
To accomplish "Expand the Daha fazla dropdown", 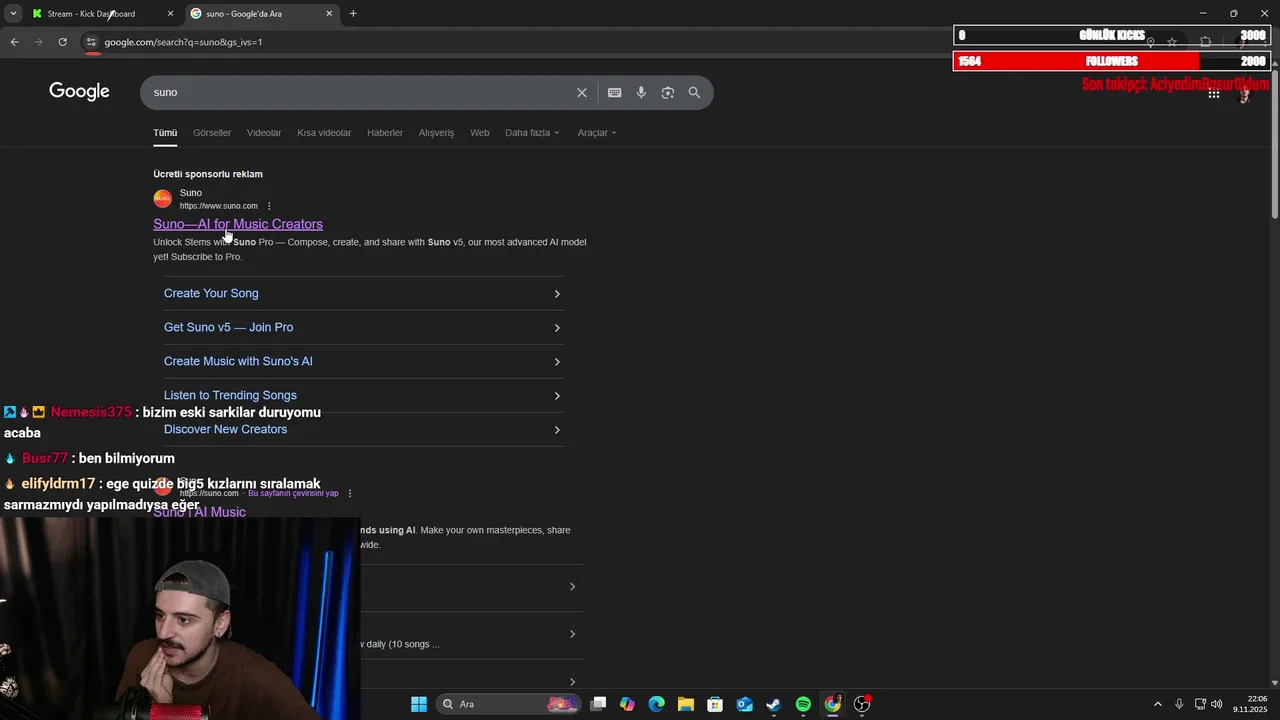I will click(x=532, y=133).
